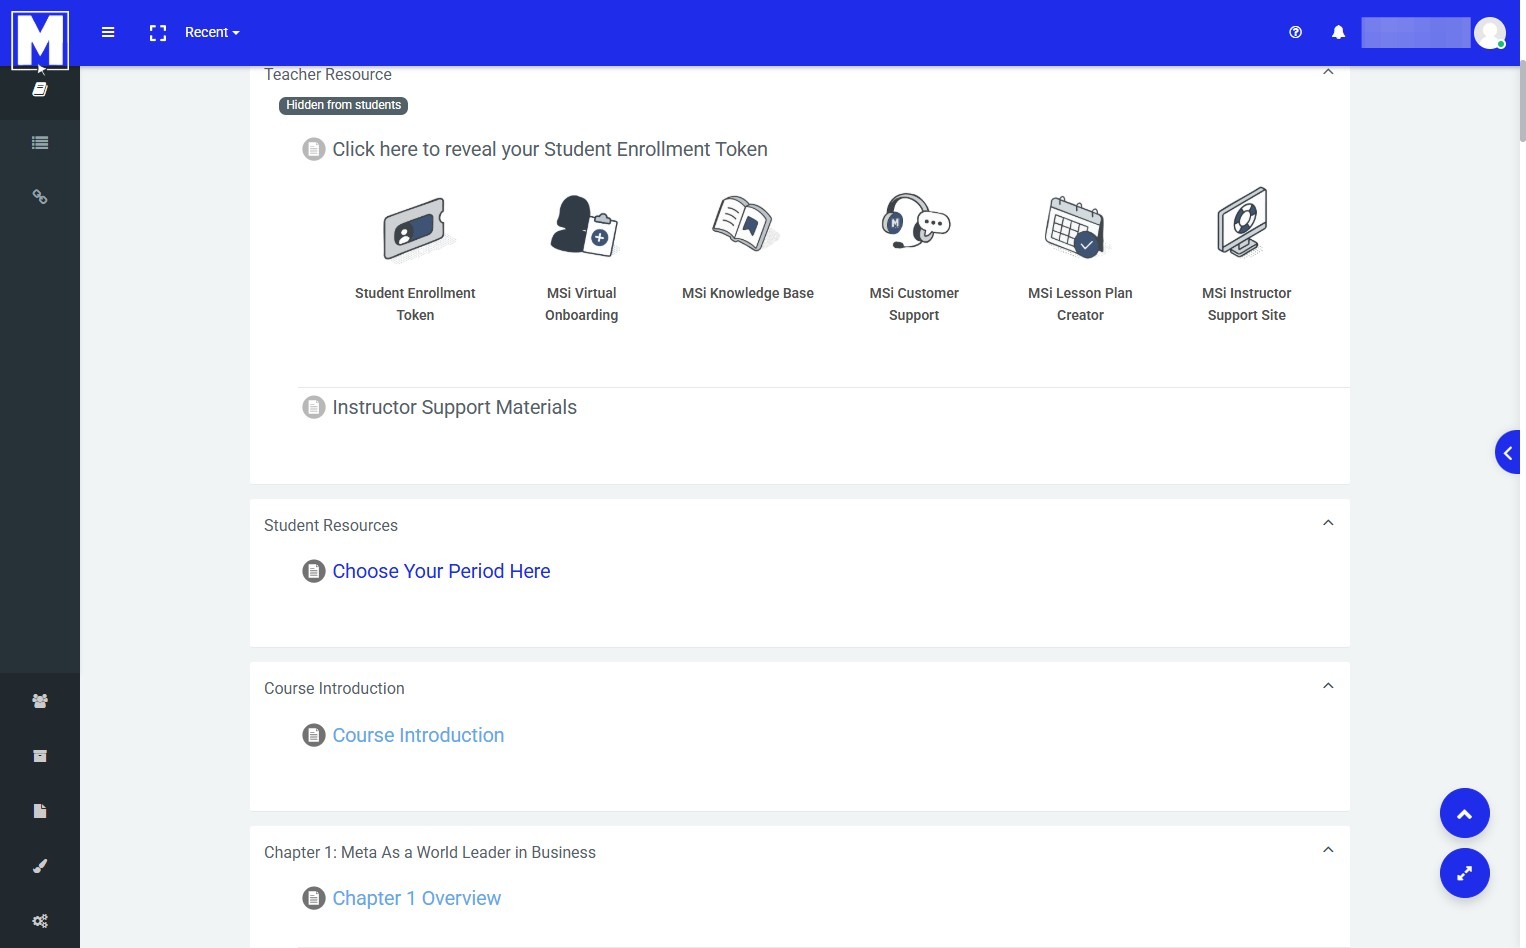Click the blurred username in top bar
The image size is (1526, 948).
pos(1416,33)
